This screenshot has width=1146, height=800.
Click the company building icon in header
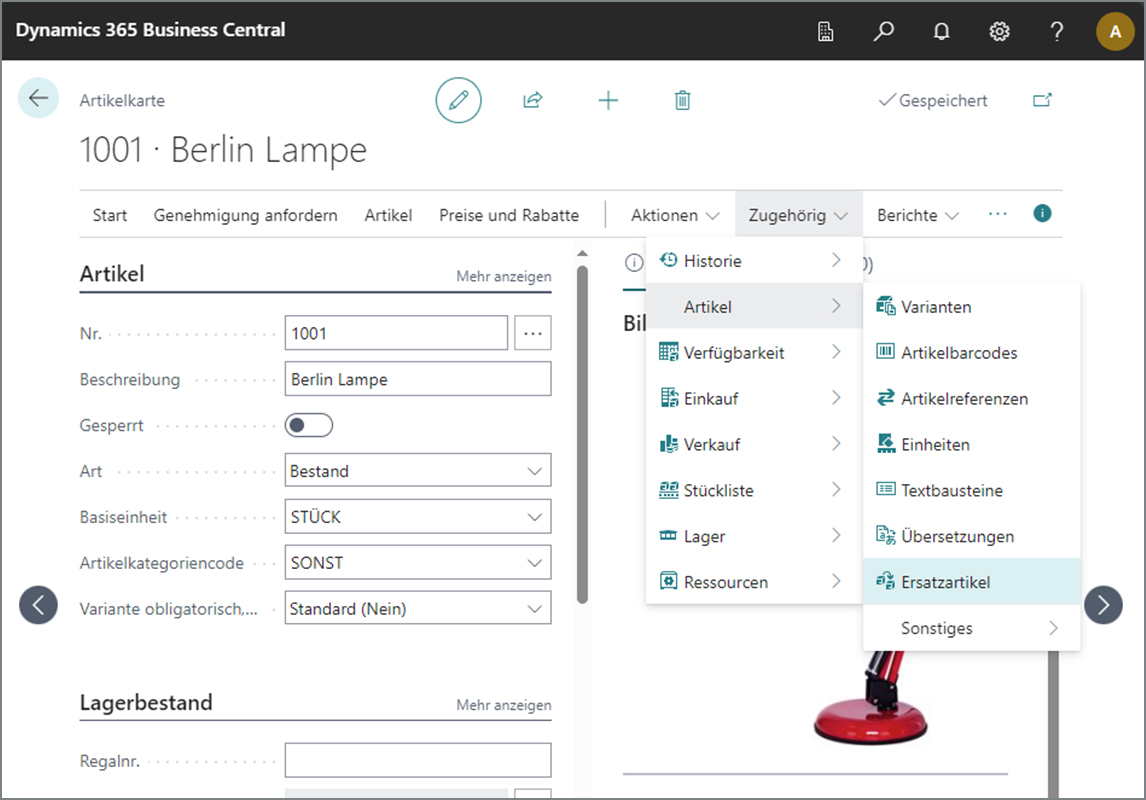825,31
